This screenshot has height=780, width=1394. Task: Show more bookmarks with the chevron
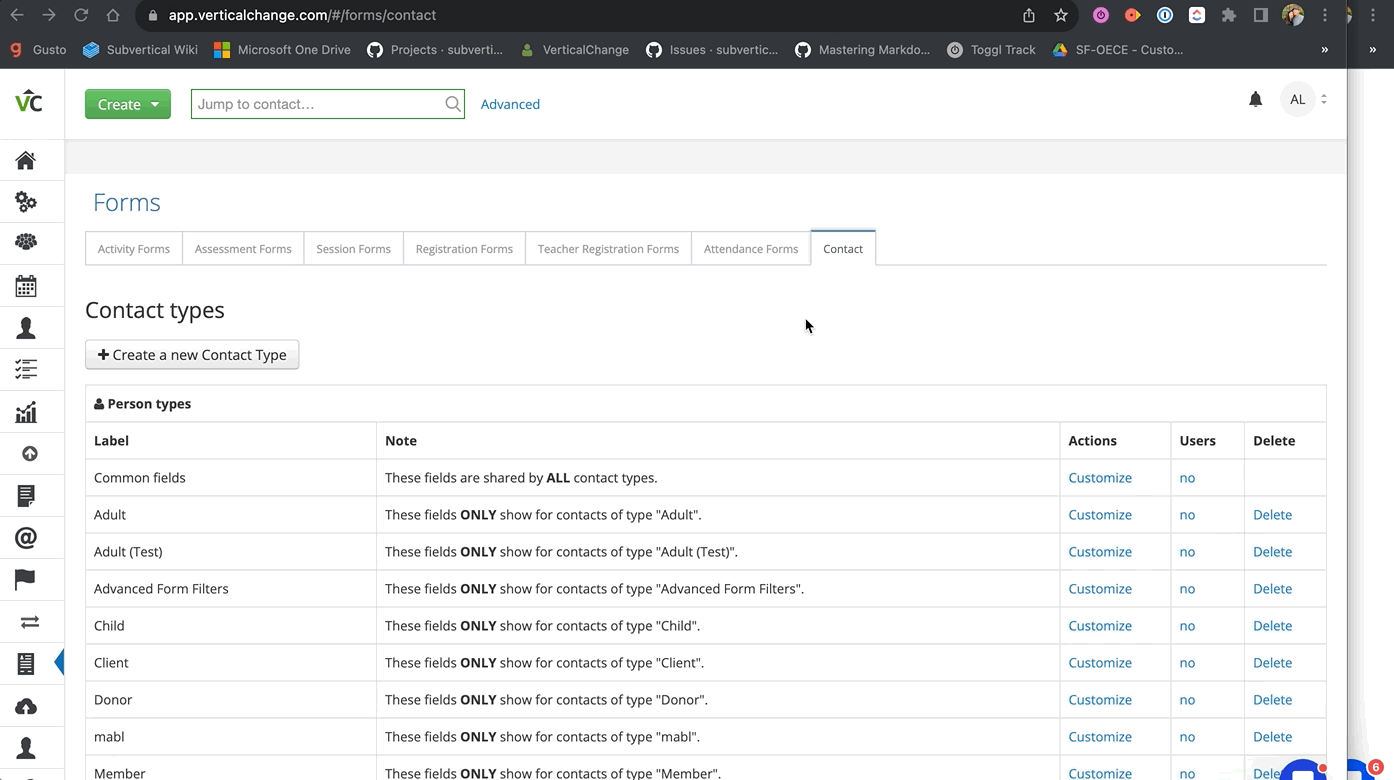pos(1325,49)
